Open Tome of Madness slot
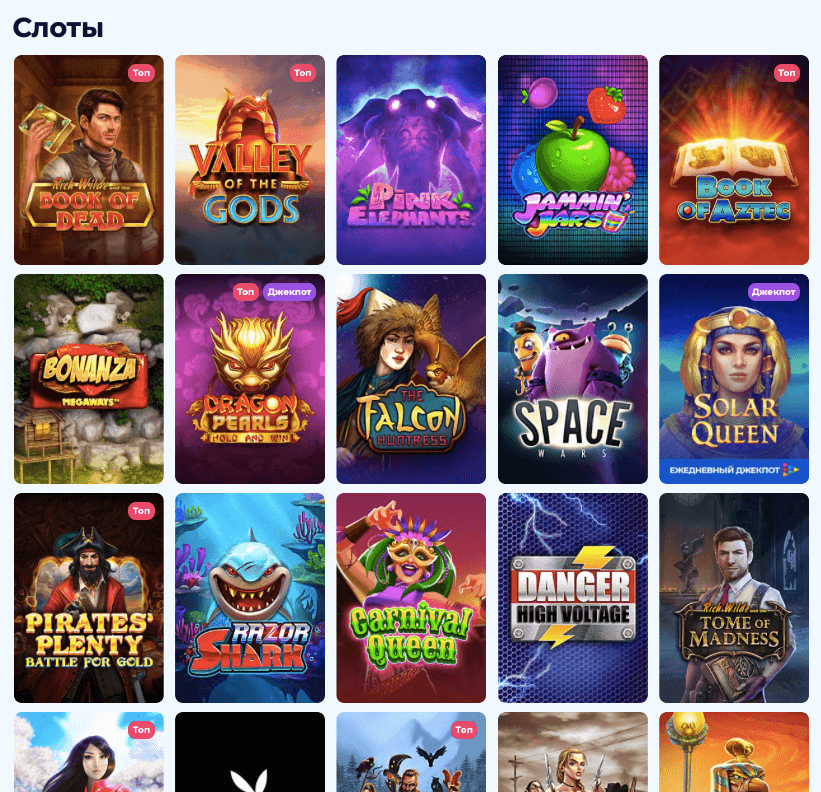821x792 pixels. point(734,598)
